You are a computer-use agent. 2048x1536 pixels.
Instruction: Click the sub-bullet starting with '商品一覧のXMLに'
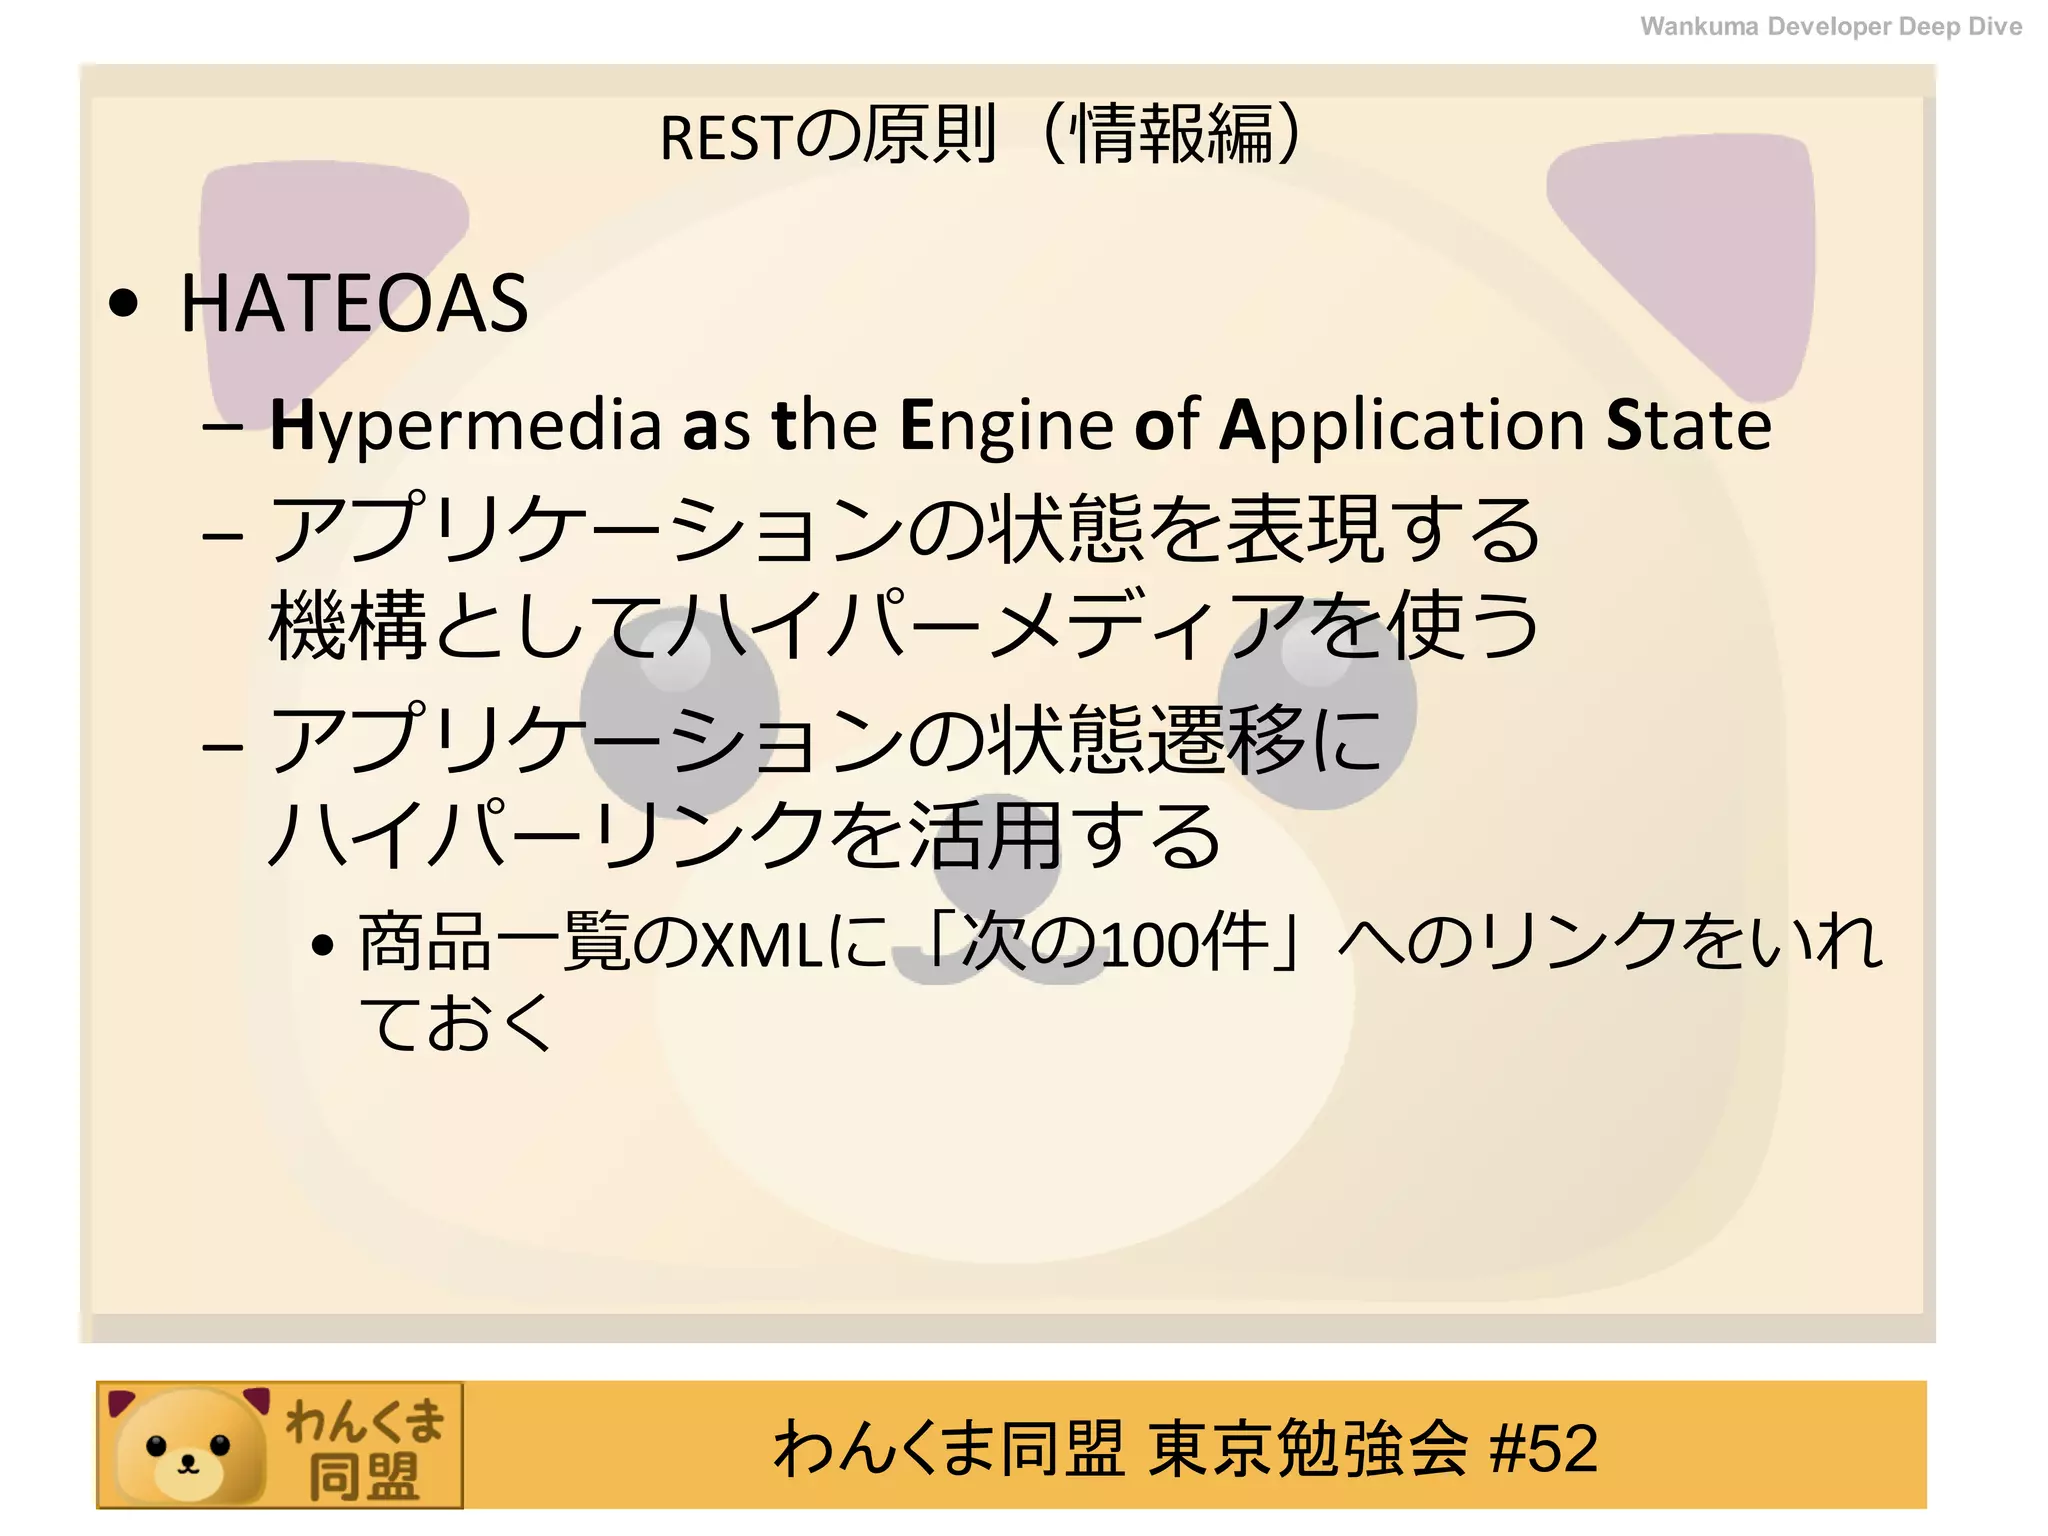1120,942
